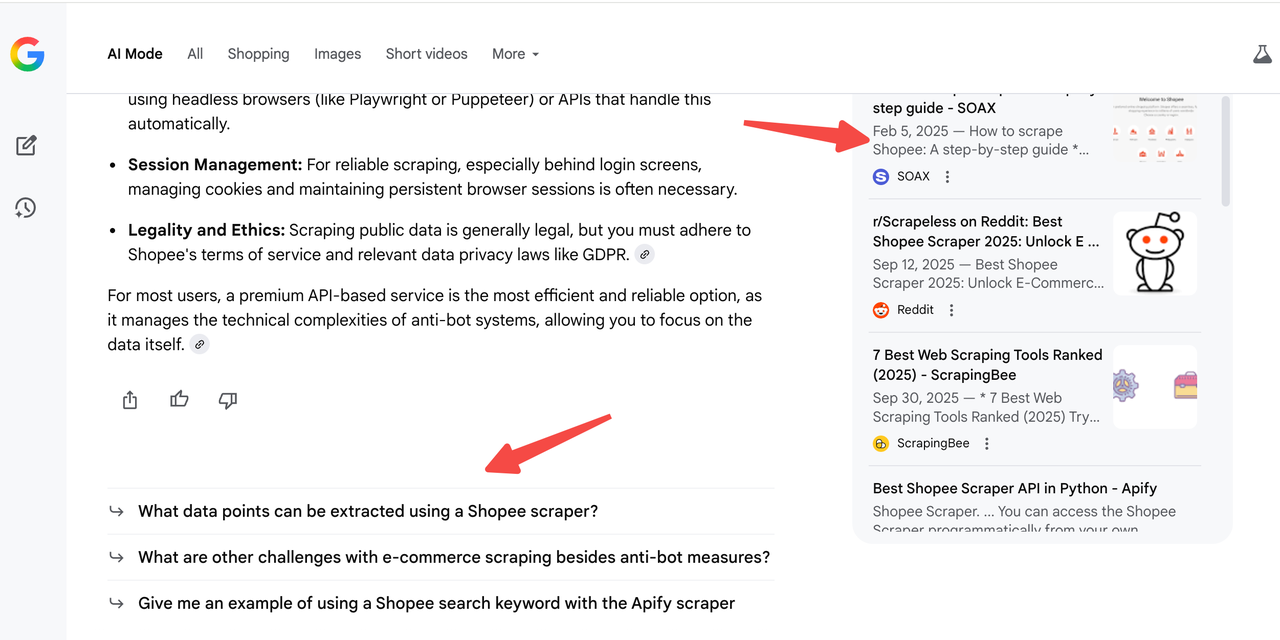Image resolution: width=1280 pixels, height=640 pixels.
Task: Share the AI response using the share icon
Action: 129,399
